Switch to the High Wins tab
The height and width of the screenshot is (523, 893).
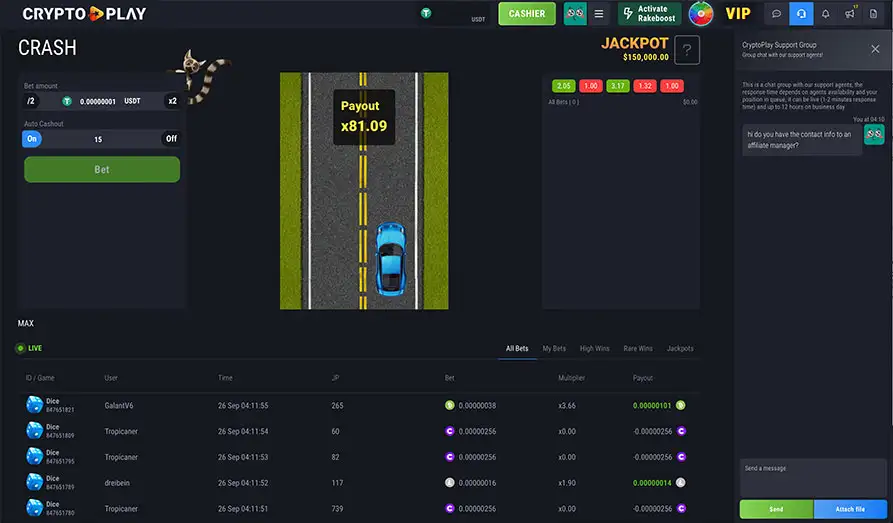click(594, 348)
